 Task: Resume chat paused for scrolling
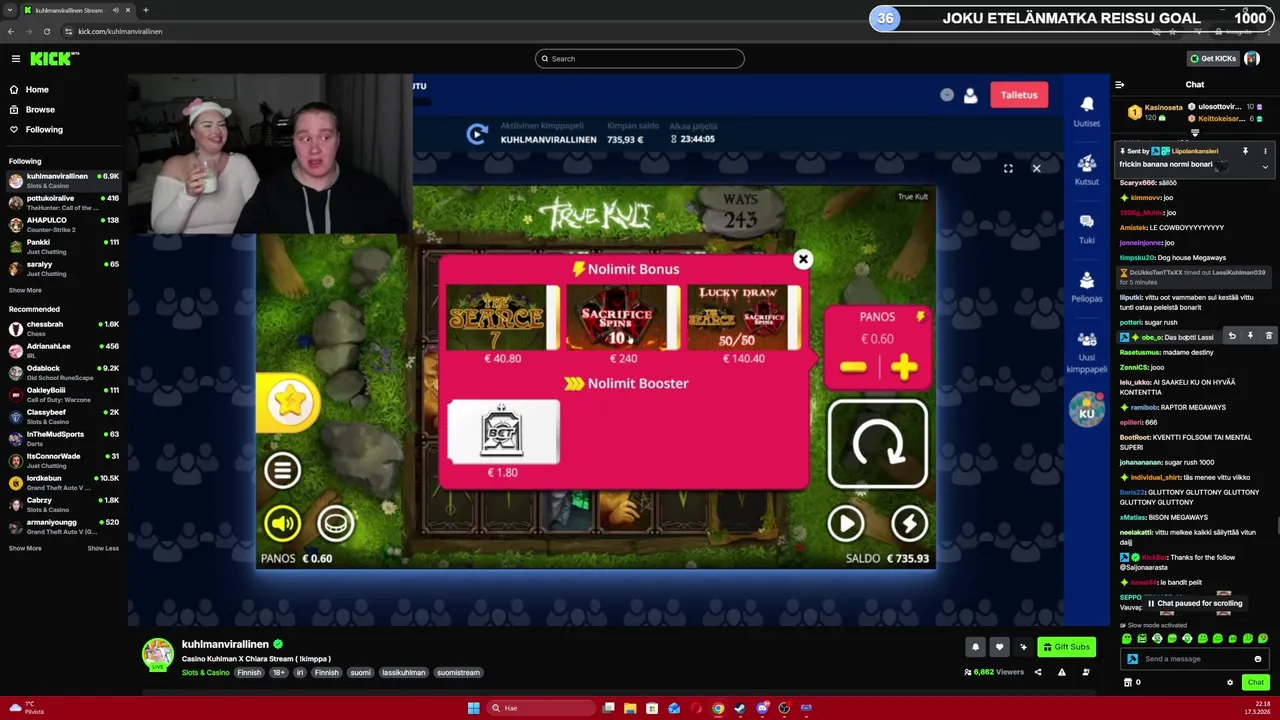[x=1194, y=604]
